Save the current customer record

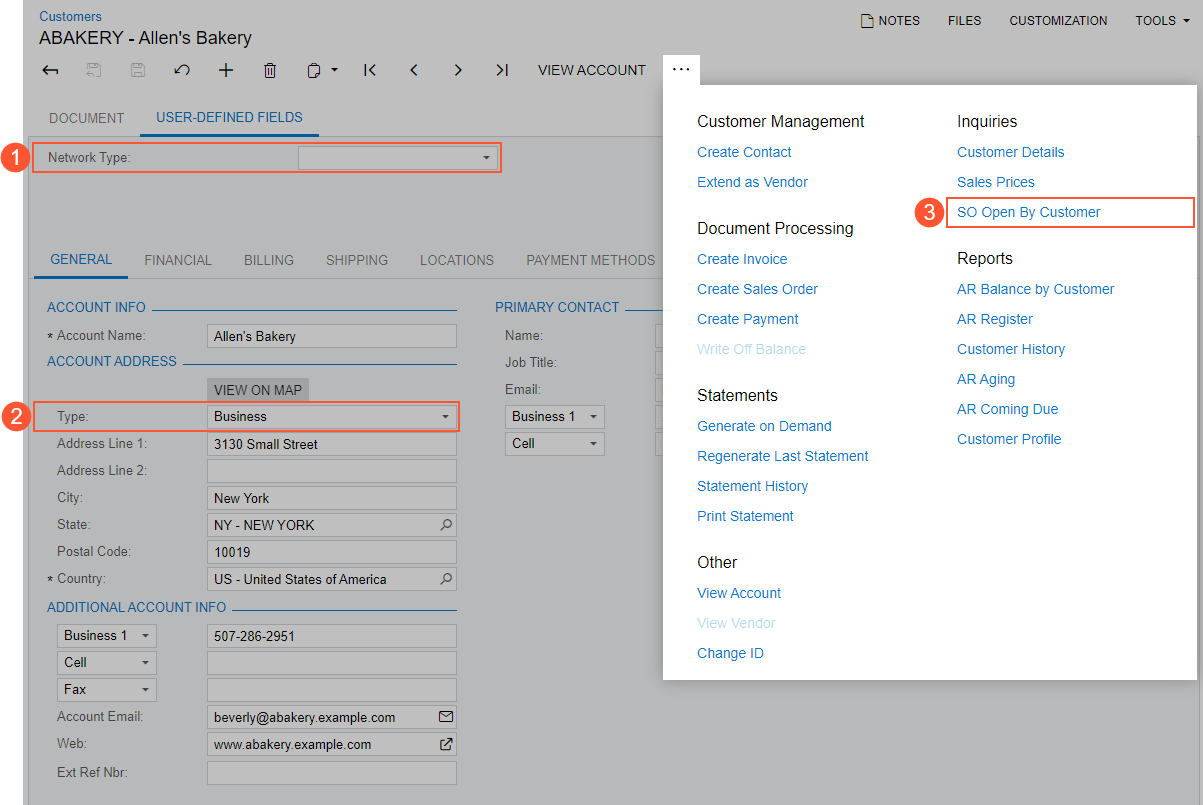click(137, 70)
